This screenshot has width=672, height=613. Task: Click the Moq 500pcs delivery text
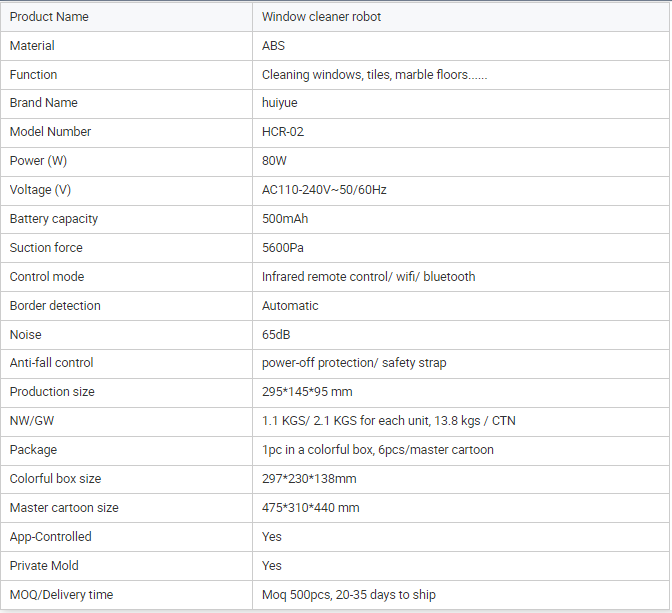point(348,595)
